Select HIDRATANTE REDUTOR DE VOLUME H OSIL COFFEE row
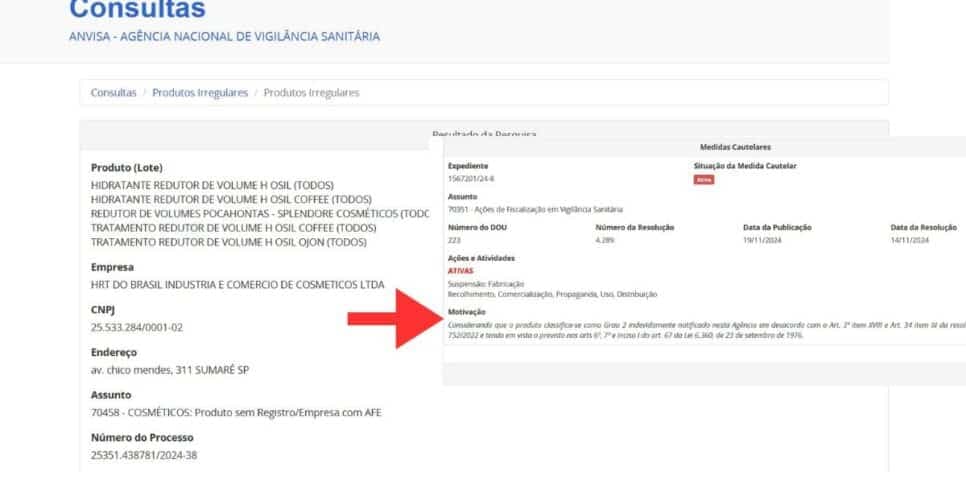 tap(231, 200)
